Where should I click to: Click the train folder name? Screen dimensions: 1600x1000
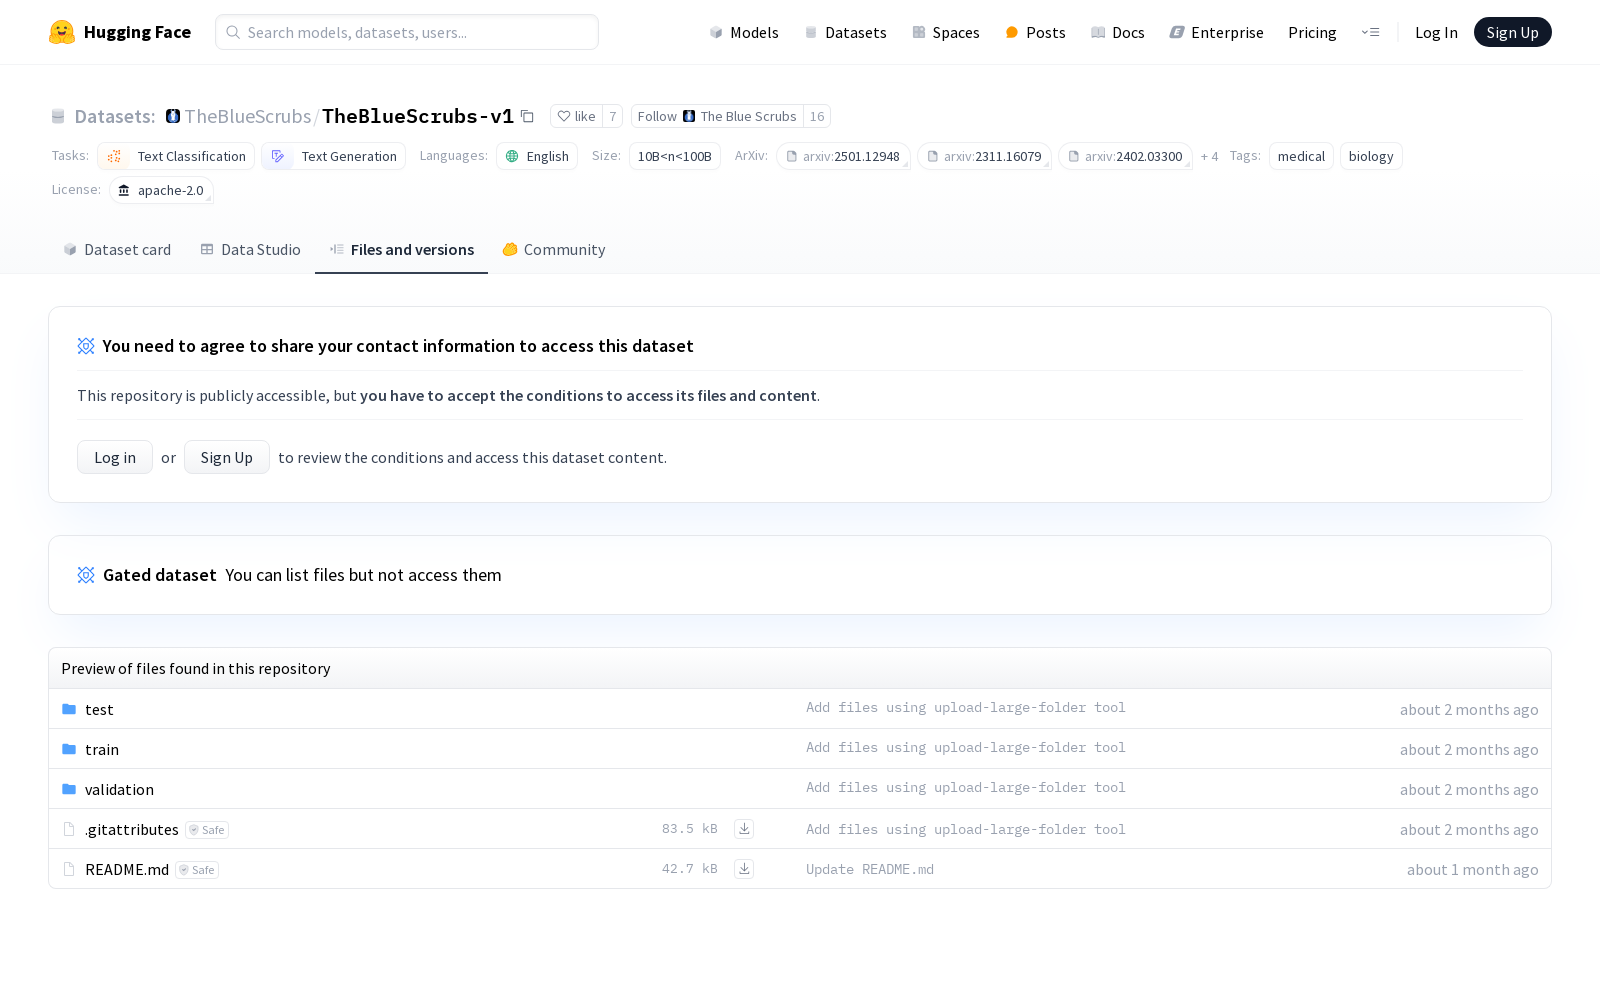point(102,749)
